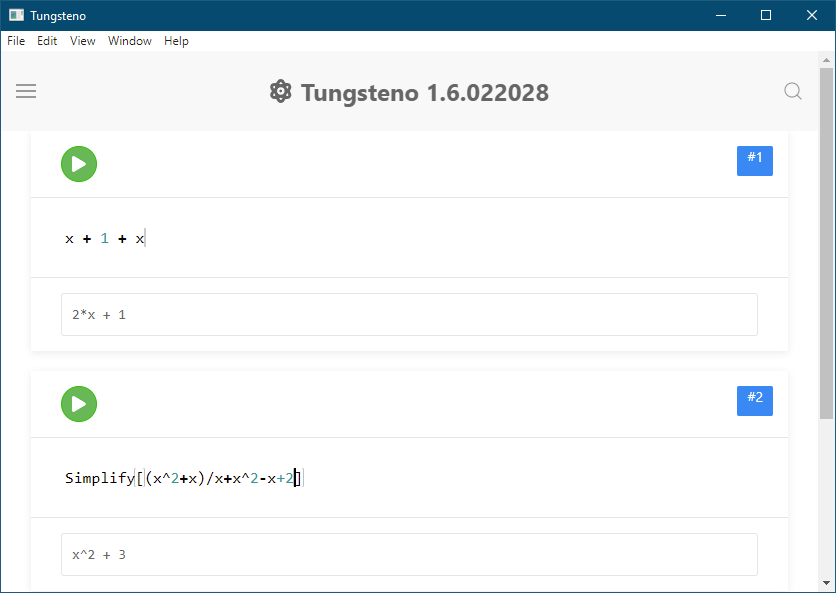The height and width of the screenshot is (593, 836).
Task: Click the scrollbar up arrow
Action: [x=826, y=60]
